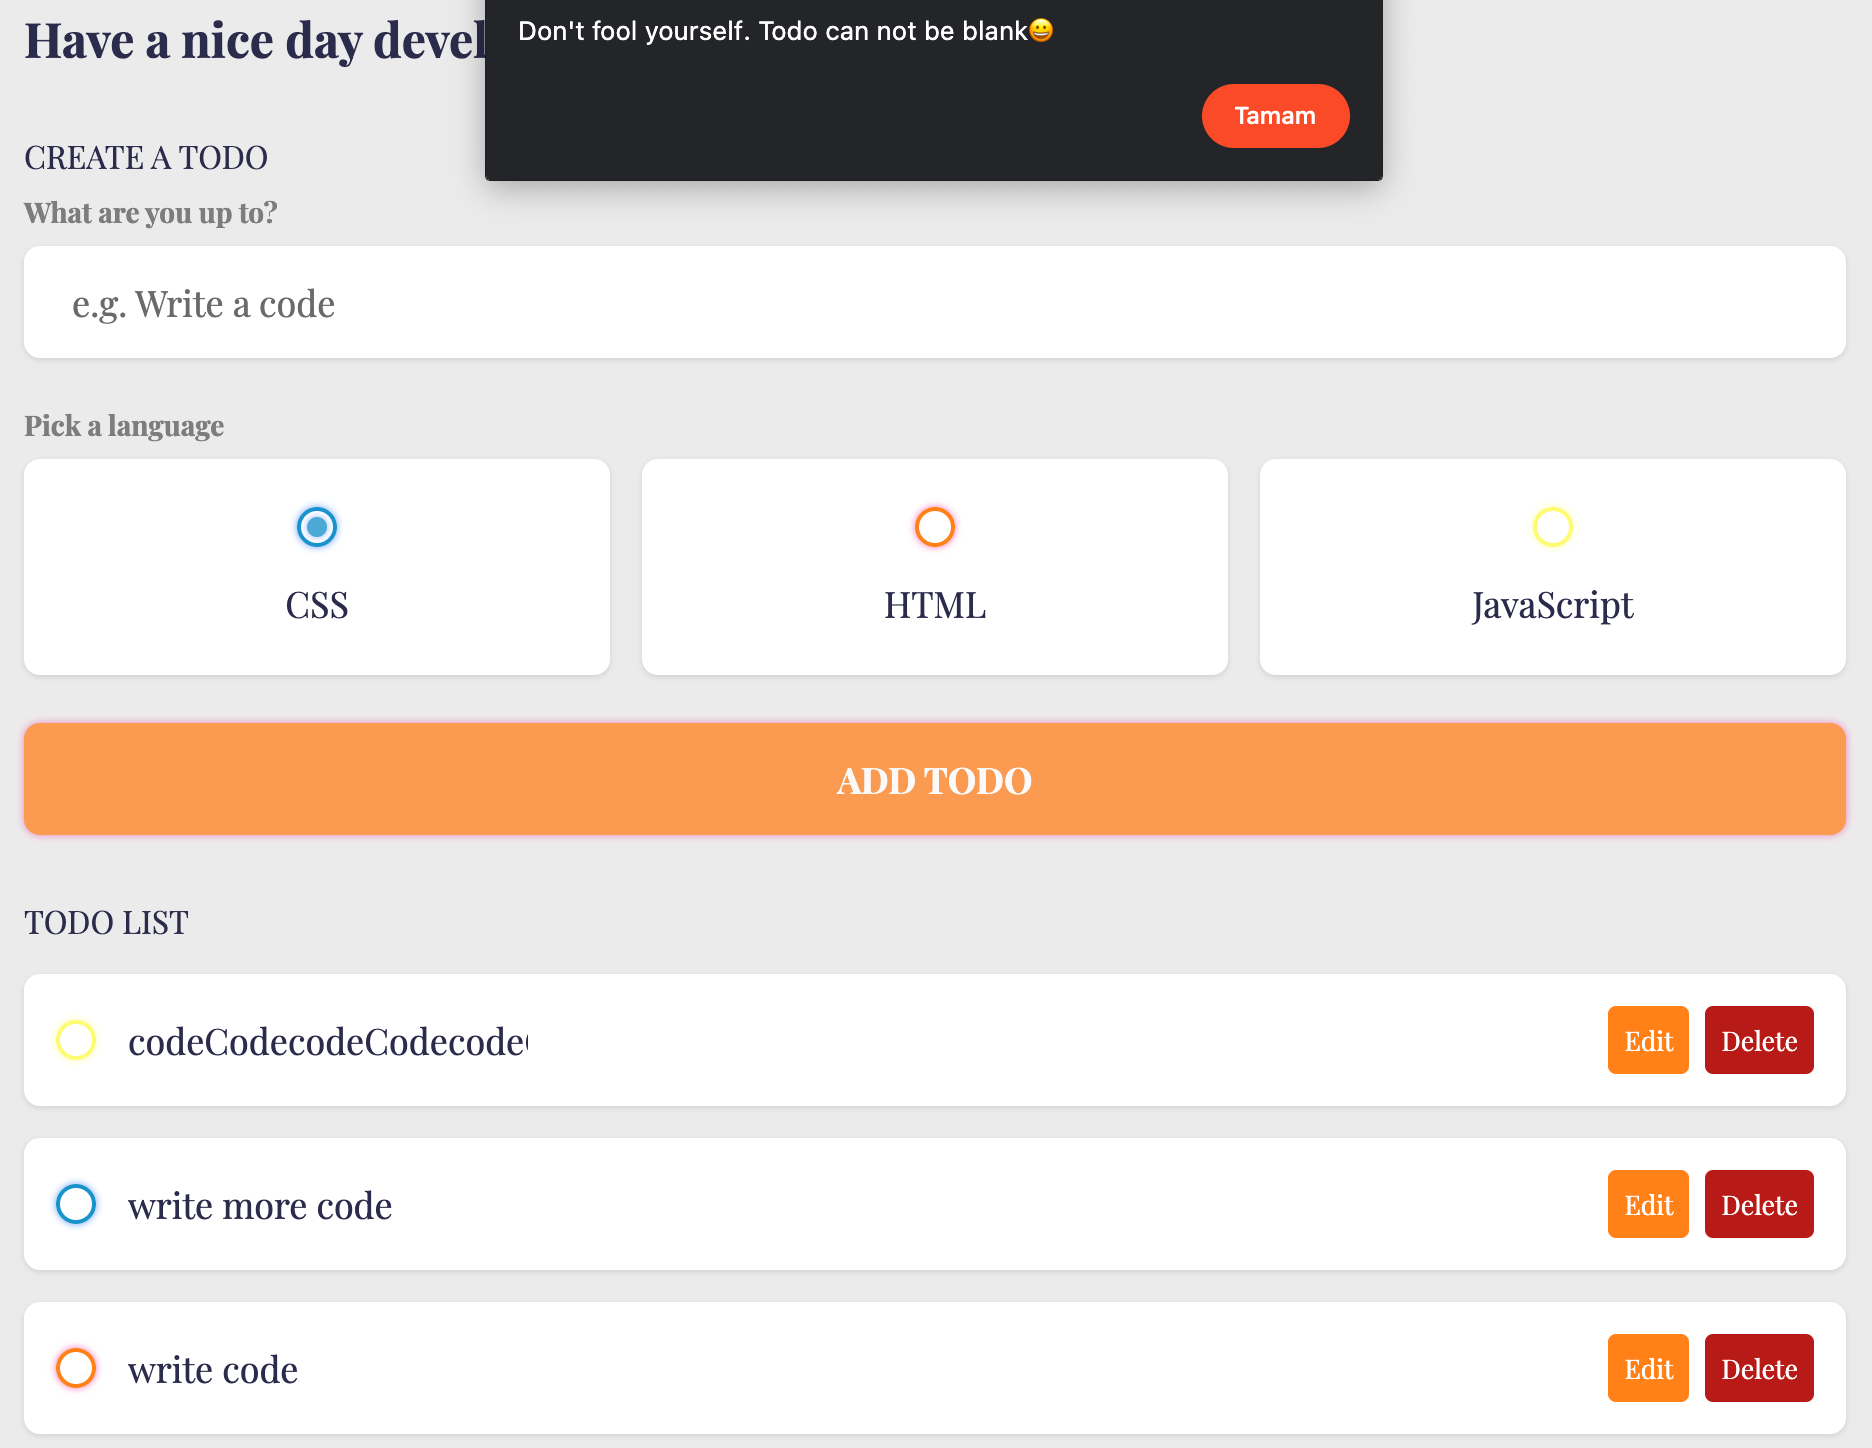Click the ADD TODO button

click(x=934, y=780)
